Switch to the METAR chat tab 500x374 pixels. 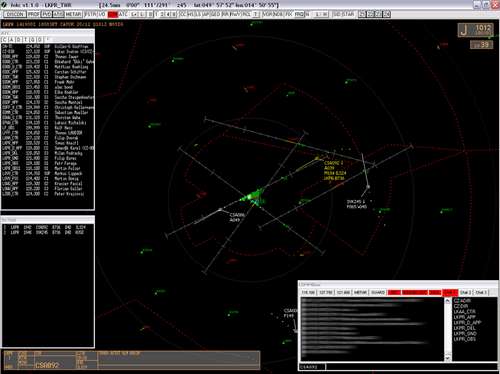tap(360, 292)
